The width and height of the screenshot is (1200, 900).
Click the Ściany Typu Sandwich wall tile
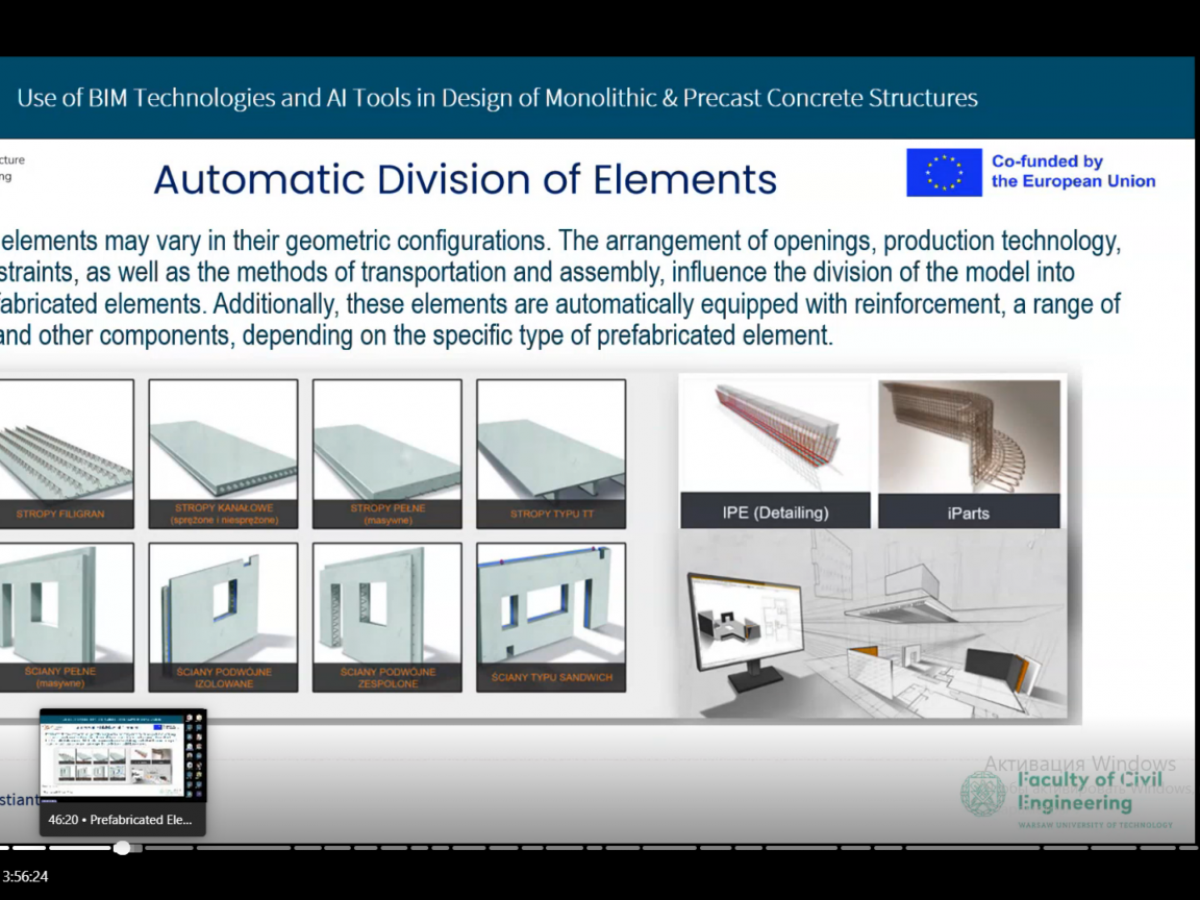pyautogui.click(x=551, y=617)
